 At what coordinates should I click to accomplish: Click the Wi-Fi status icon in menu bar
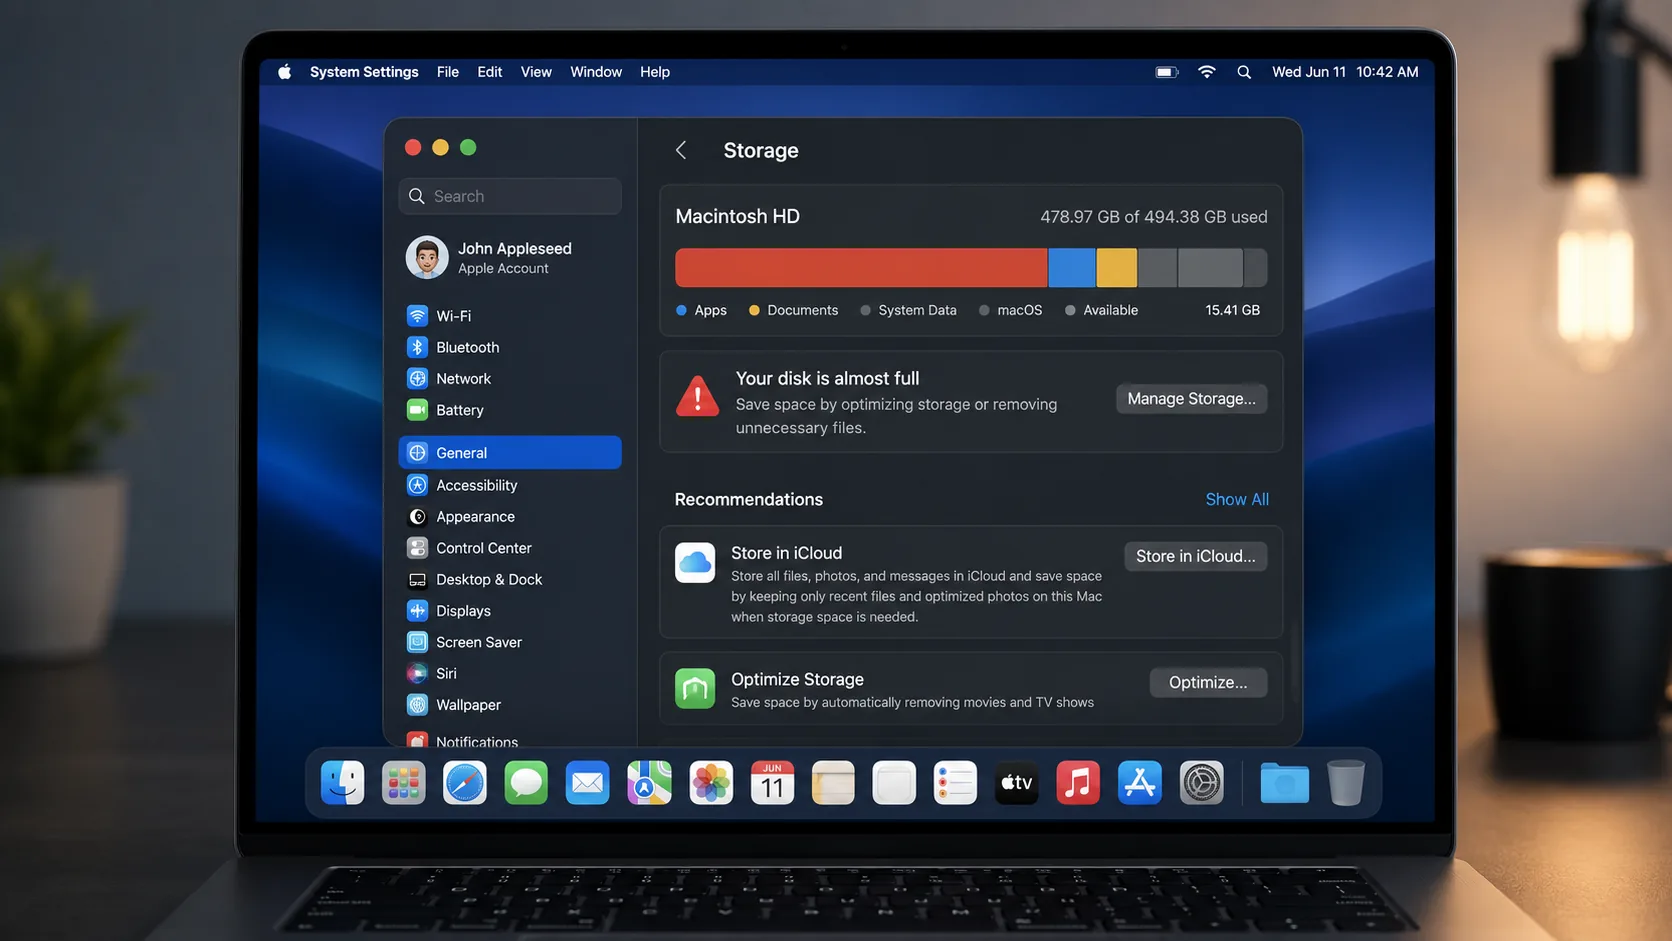1207,72
